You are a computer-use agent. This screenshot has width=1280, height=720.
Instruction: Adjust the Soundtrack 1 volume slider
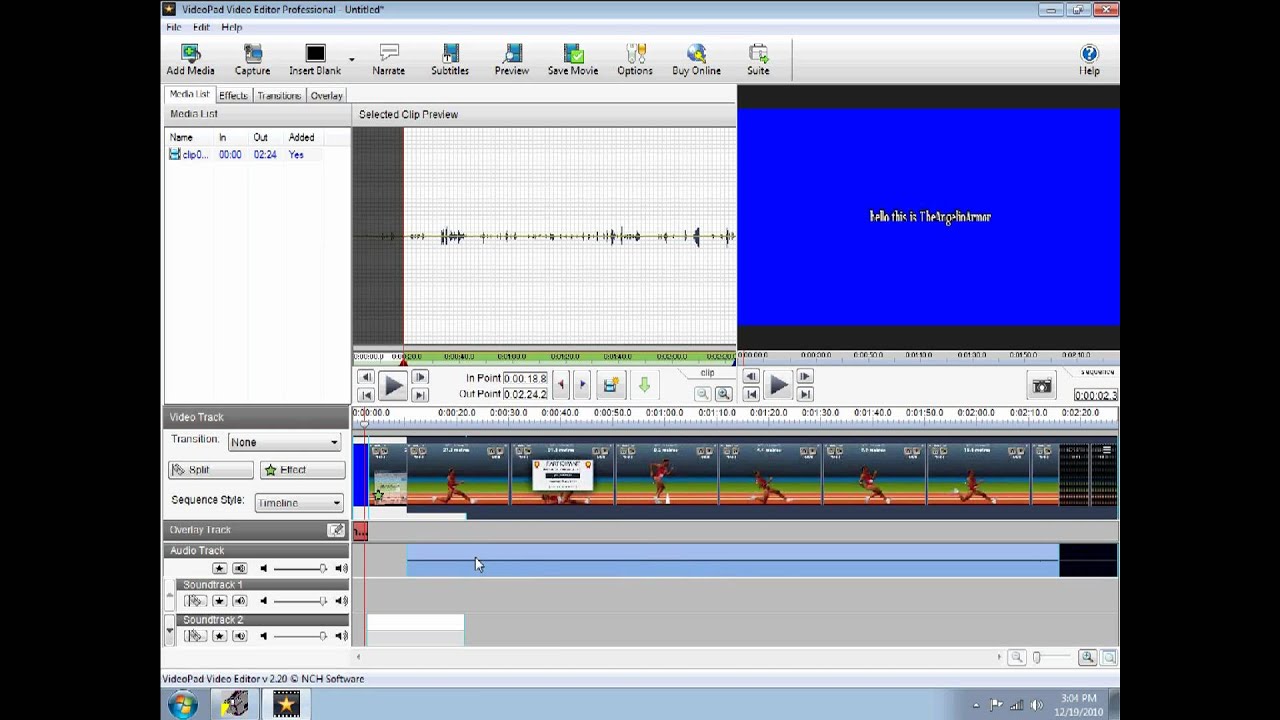300,601
